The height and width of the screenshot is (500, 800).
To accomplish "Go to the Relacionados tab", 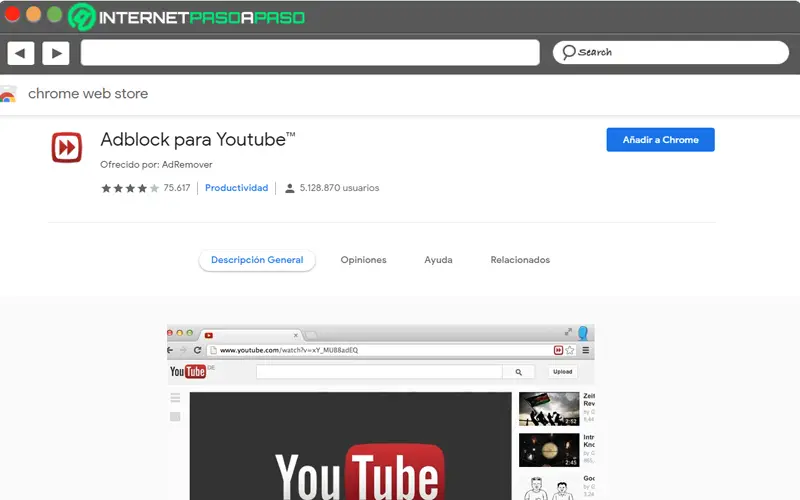I will click(520, 260).
